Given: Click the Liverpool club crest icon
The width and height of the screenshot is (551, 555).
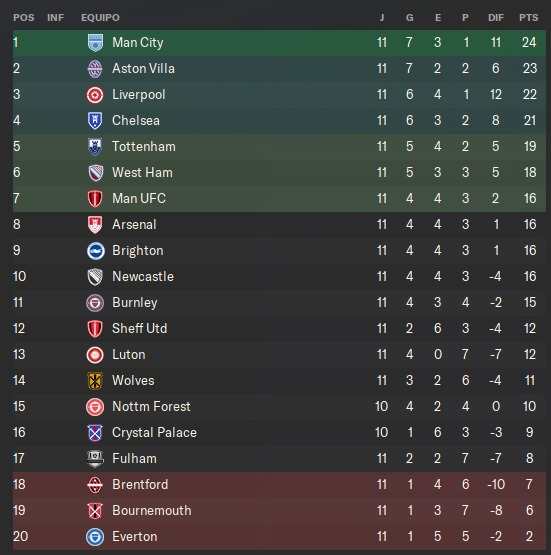Looking at the screenshot, I should click(95, 95).
